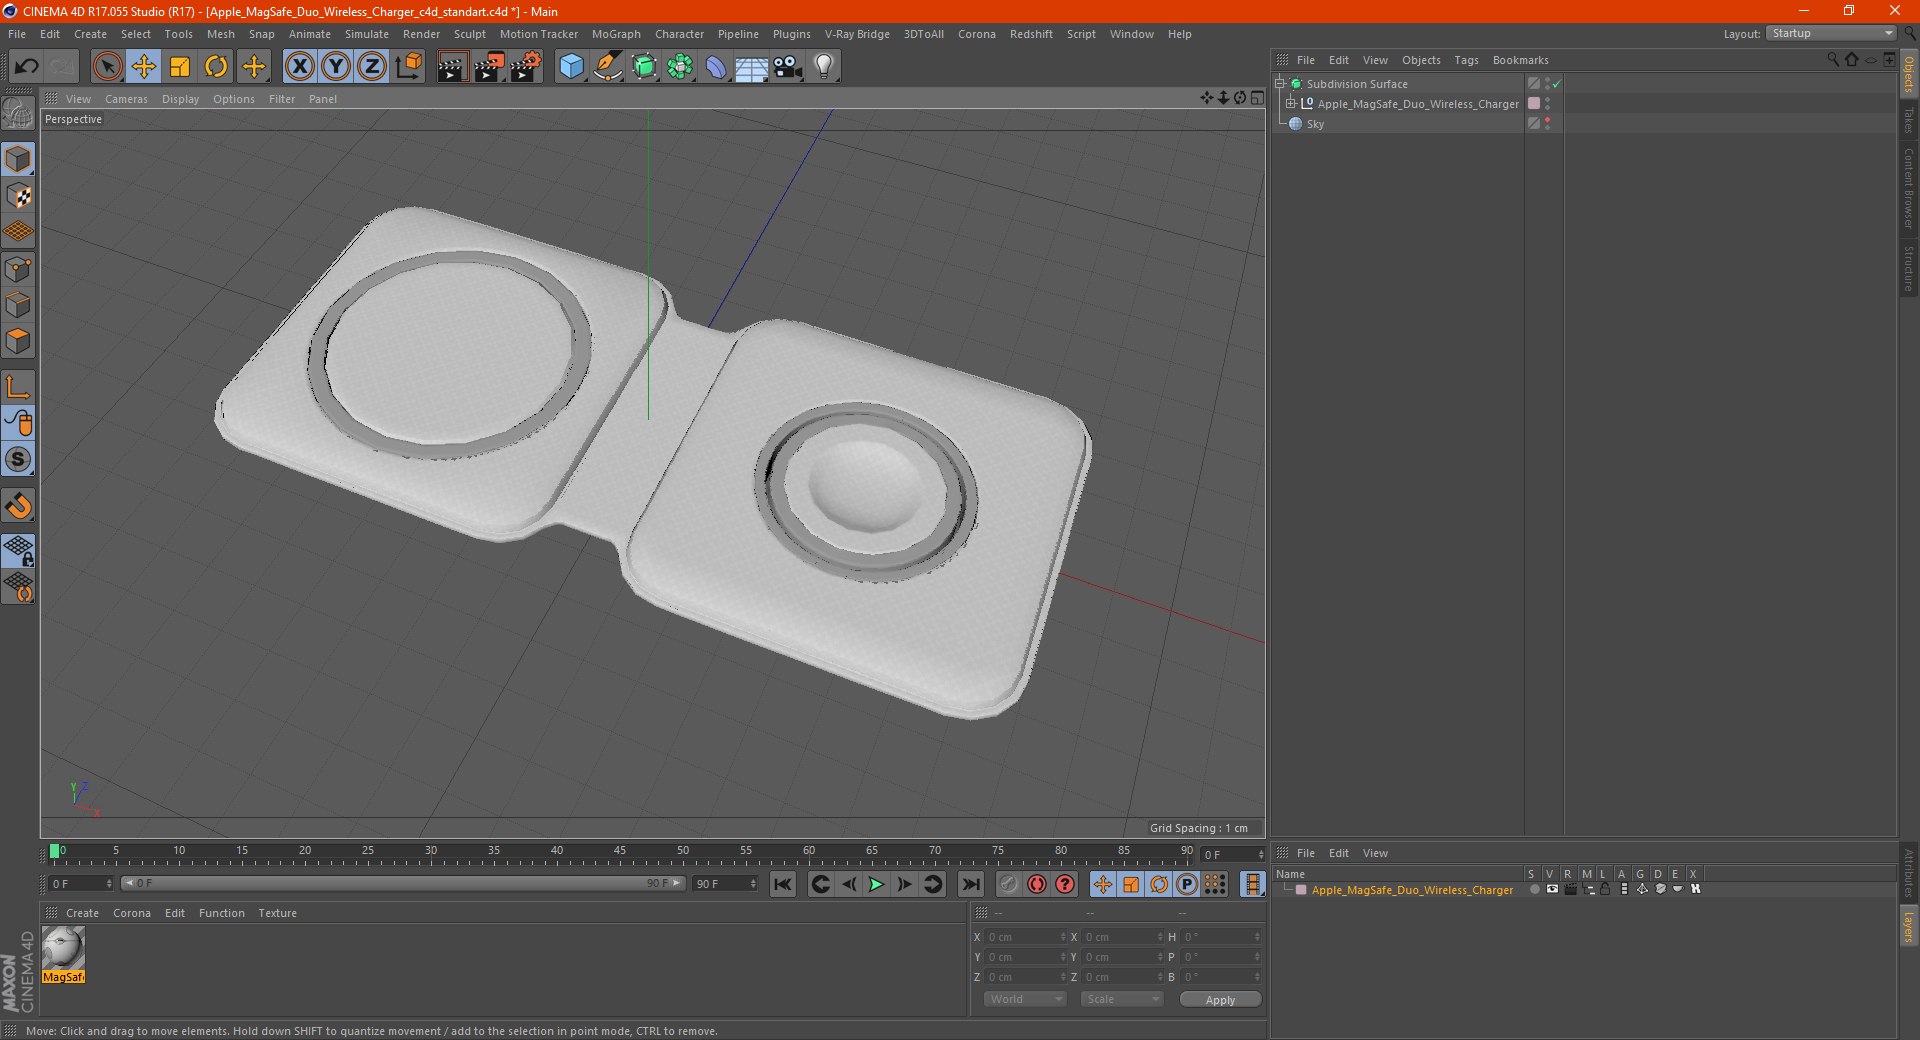1920x1040 pixels.
Task: Open Object manager Tags menu
Action: click(x=1466, y=60)
